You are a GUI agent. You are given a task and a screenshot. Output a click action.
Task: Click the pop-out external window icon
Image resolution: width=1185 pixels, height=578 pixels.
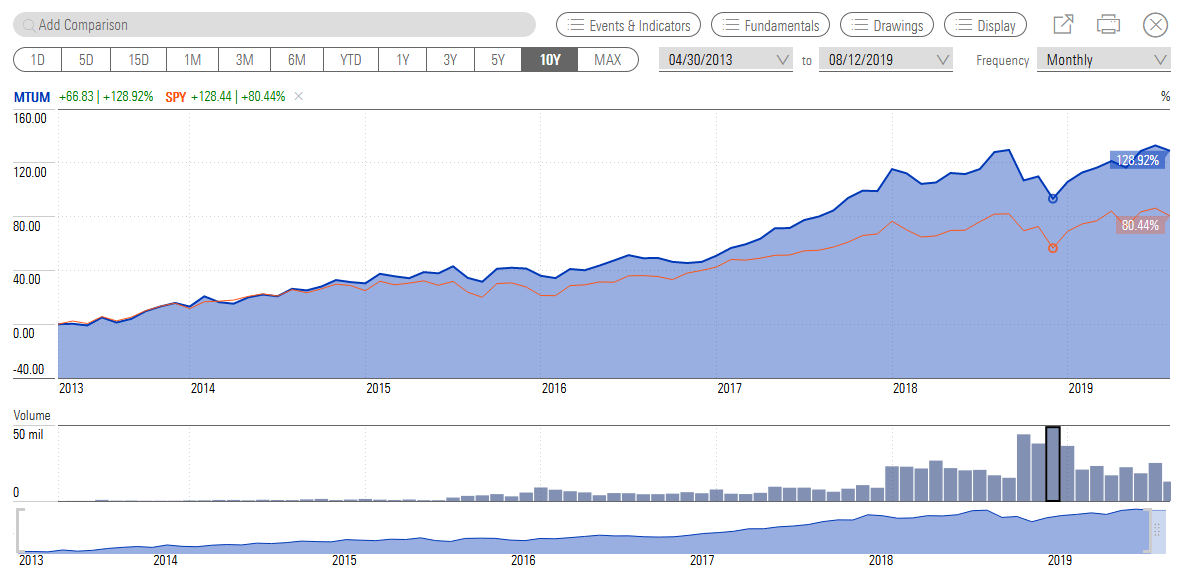(1063, 25)
